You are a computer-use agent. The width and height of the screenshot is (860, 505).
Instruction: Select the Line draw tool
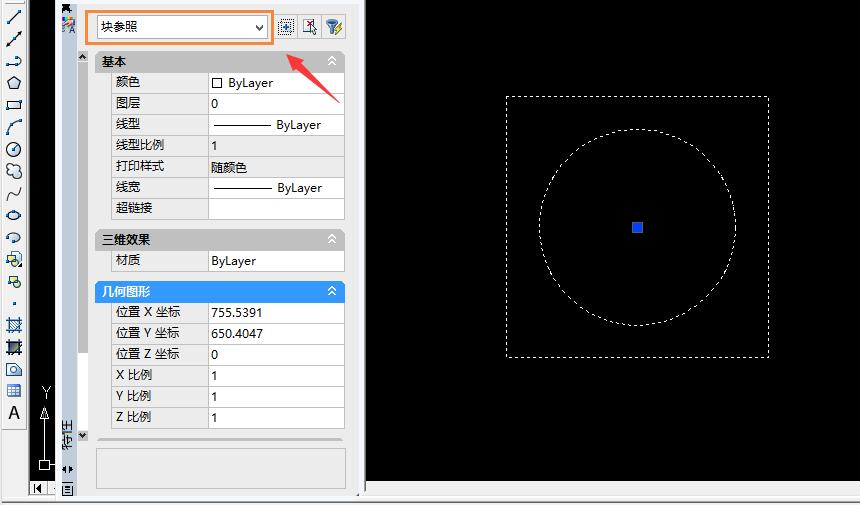coord(14,17)
